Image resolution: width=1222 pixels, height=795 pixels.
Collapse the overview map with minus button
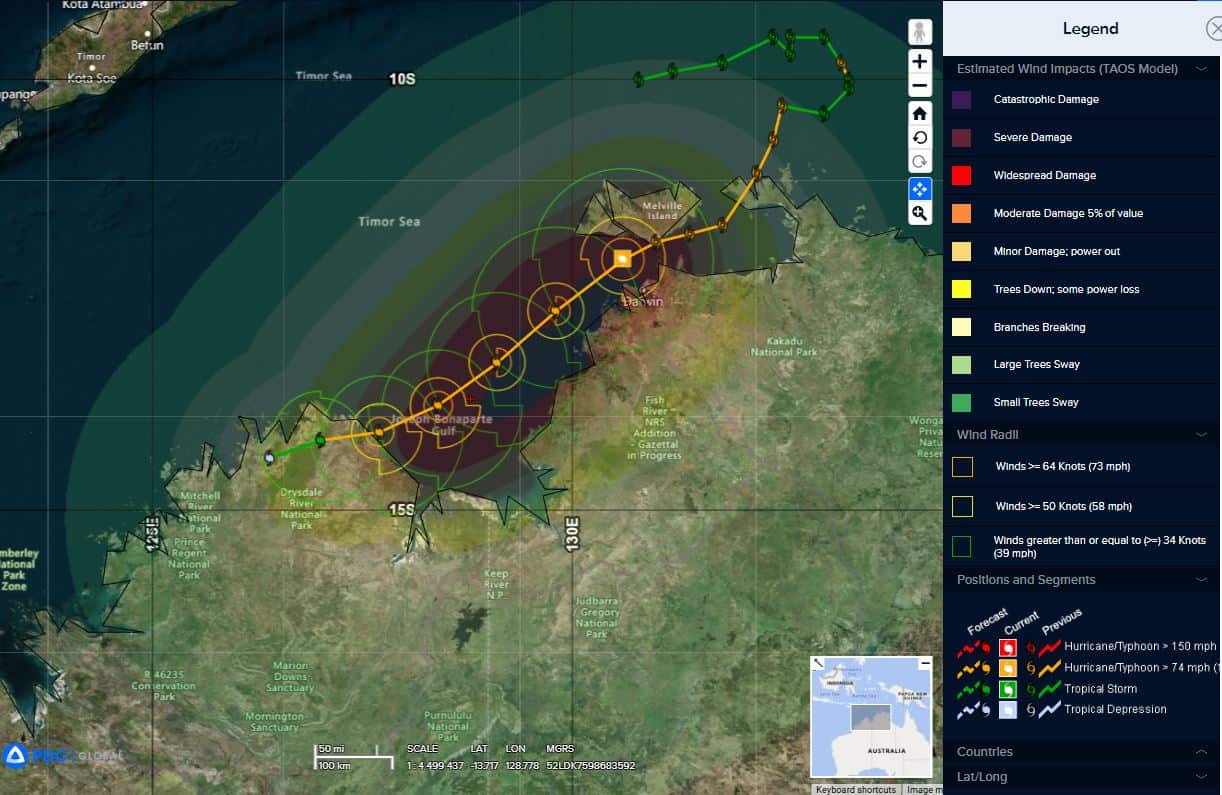[x=925, y=663]
